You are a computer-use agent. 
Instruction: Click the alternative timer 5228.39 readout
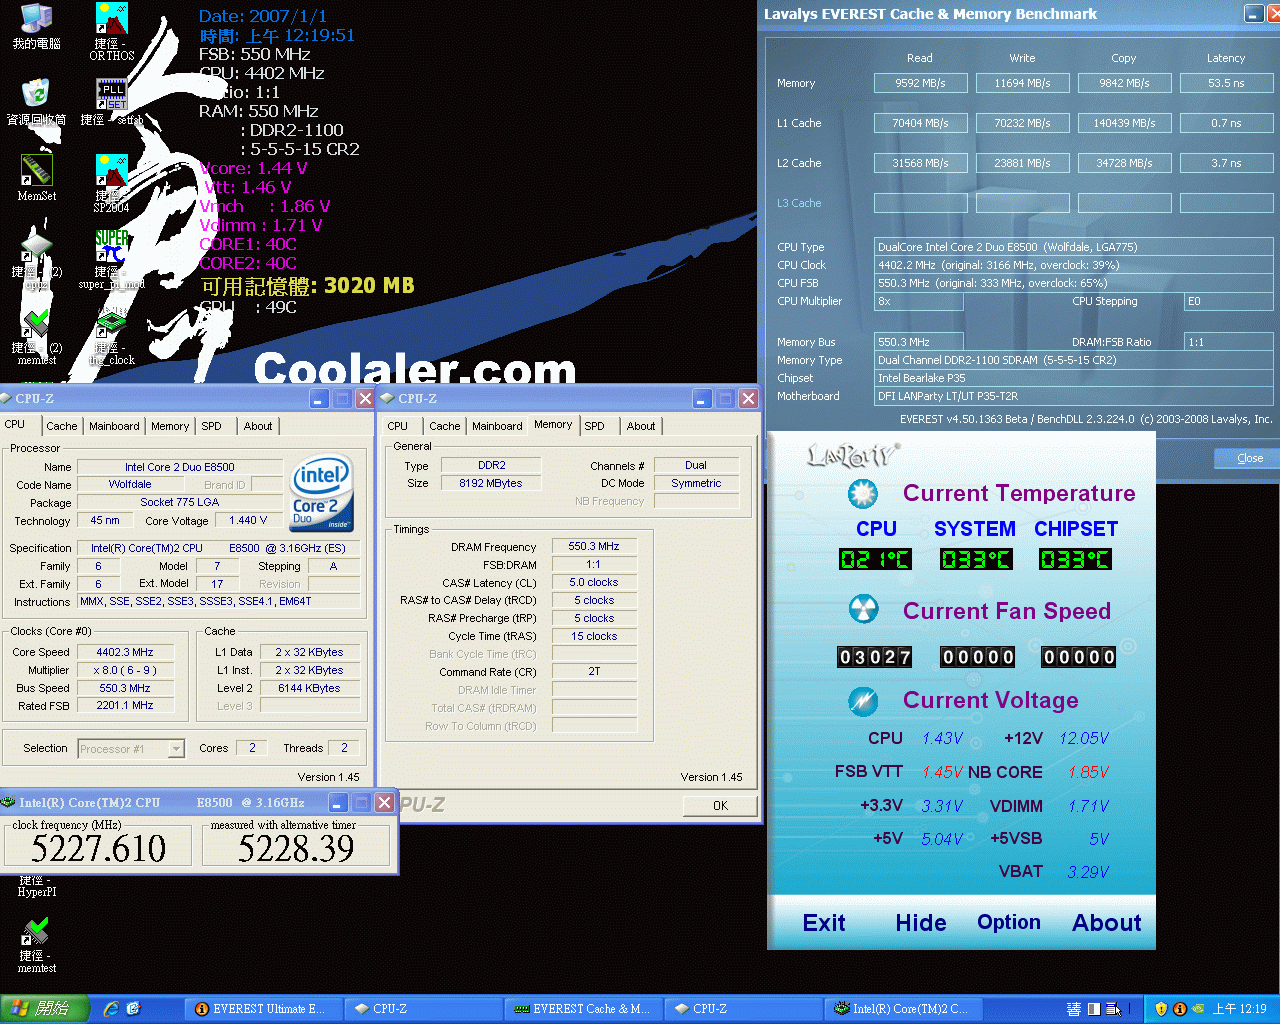296,848
